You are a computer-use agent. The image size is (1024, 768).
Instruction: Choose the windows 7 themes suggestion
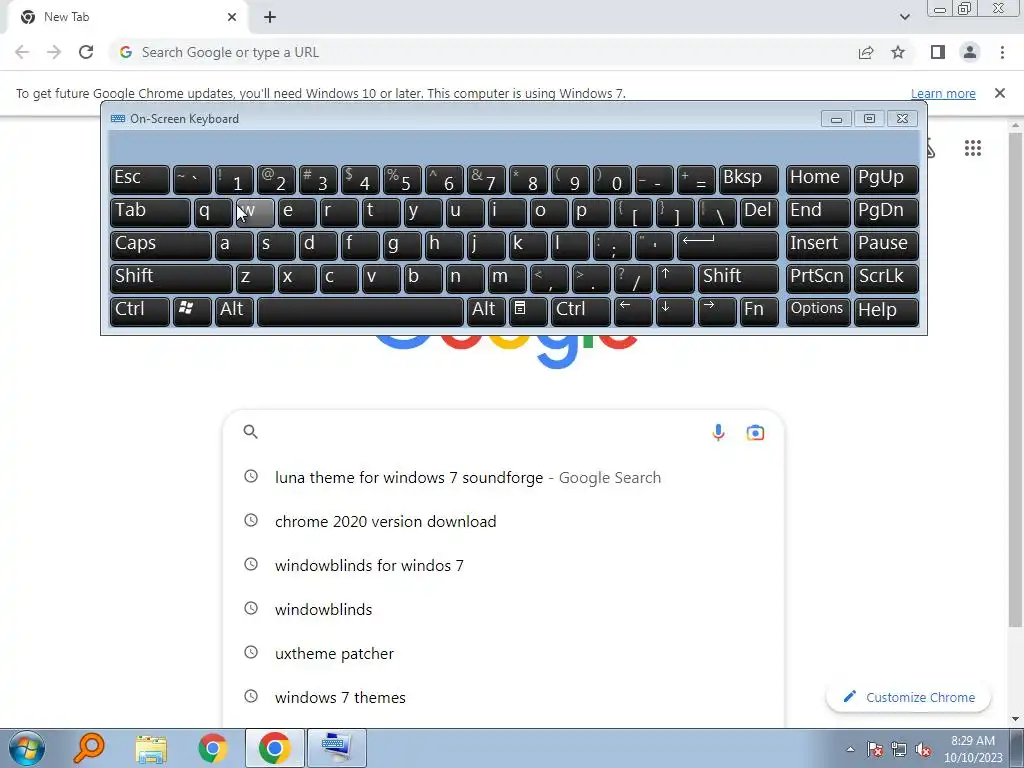503,697
